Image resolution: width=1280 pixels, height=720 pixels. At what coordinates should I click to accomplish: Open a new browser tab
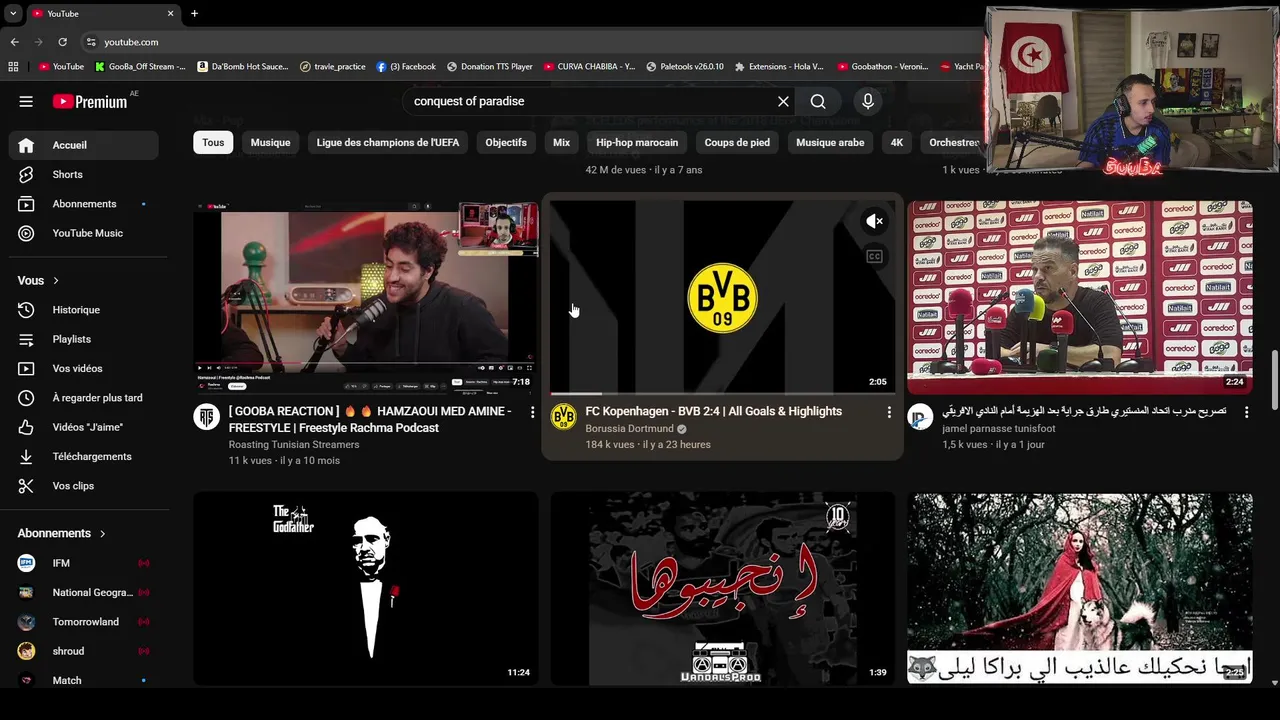point(194,13)
